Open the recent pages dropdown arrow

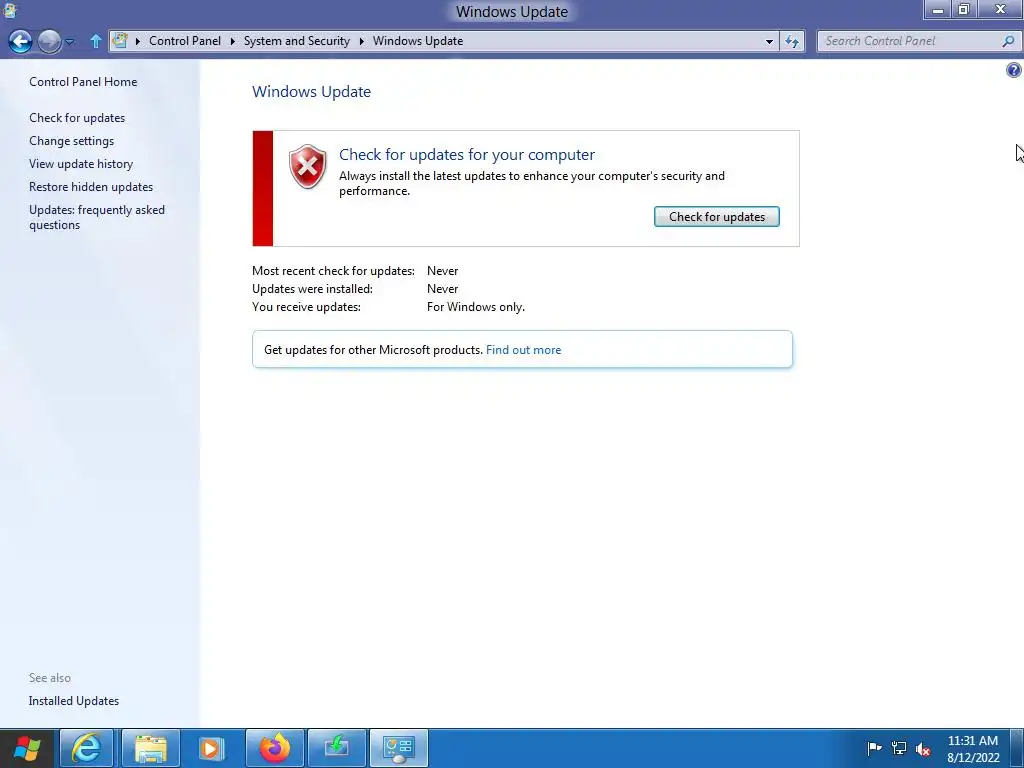pos(70,42)
